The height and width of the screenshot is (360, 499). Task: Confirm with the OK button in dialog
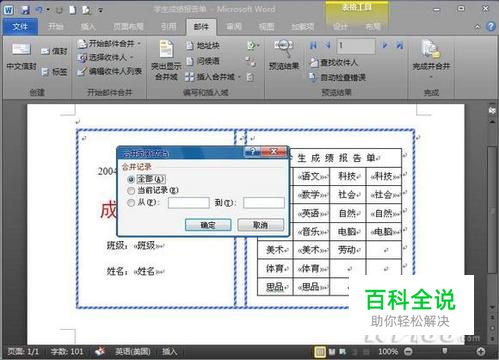[x=208, y=225]
